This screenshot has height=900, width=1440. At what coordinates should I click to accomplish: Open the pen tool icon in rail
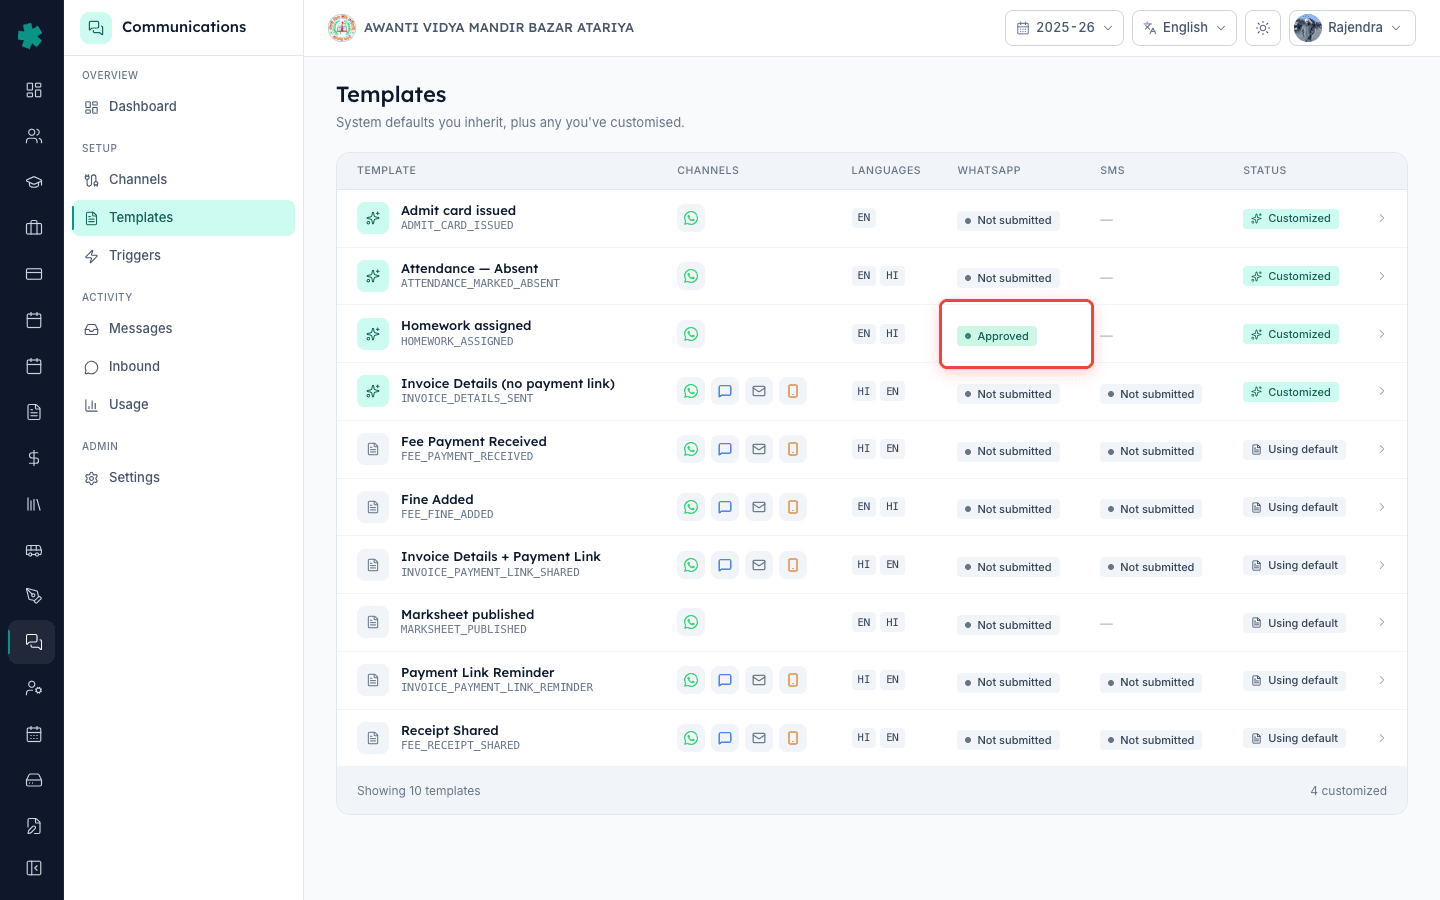coord(34,596)
